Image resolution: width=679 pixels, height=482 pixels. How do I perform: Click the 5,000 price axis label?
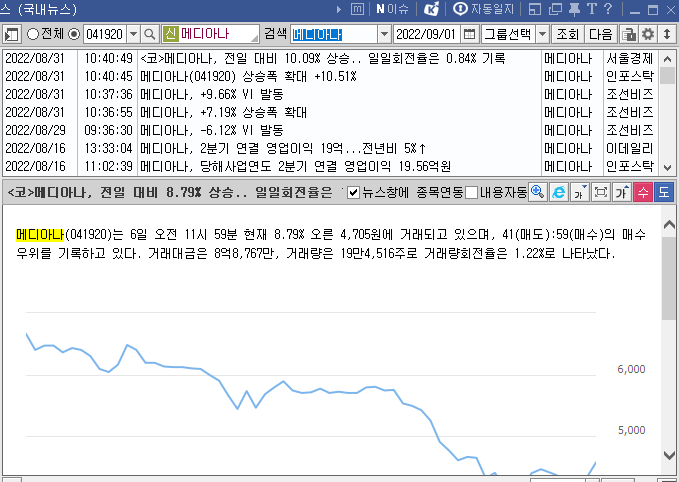pos(631,430)
